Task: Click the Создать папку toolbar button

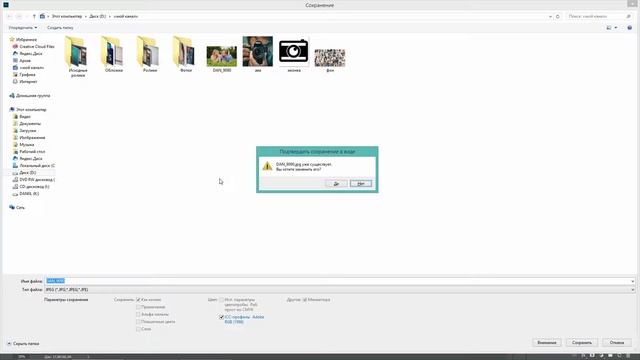Action: tap(60, 28)
